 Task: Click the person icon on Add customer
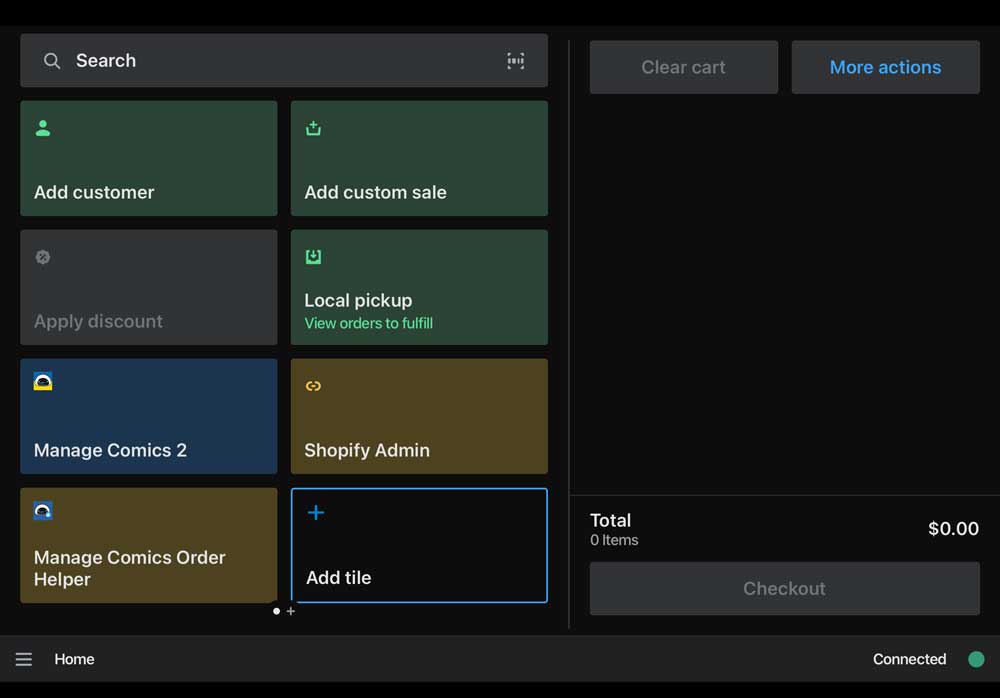click(x=43, y=128)
